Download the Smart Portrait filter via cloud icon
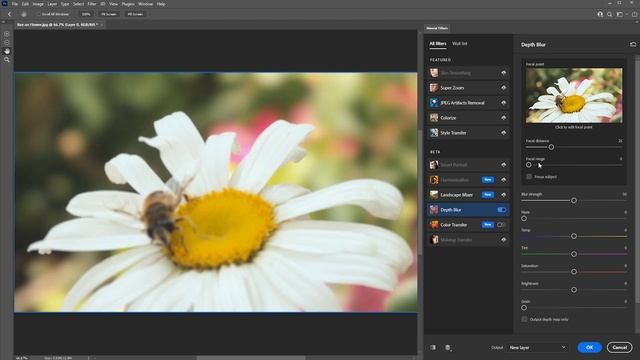Screen dimensions: 640x360 503,165
